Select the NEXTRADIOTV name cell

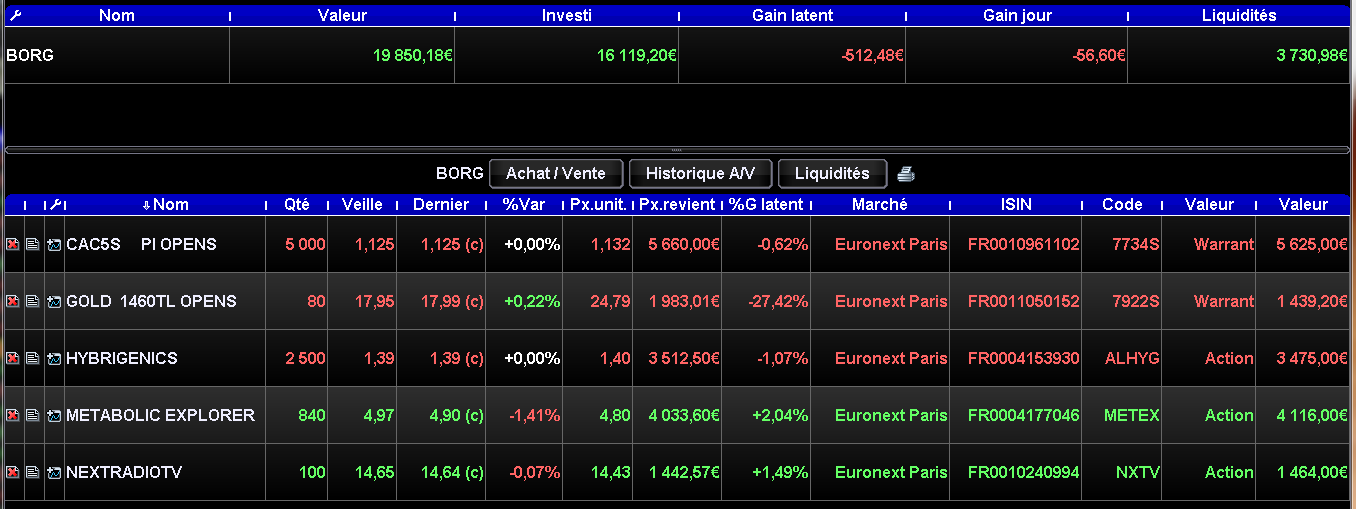click(x=165, y=473)
